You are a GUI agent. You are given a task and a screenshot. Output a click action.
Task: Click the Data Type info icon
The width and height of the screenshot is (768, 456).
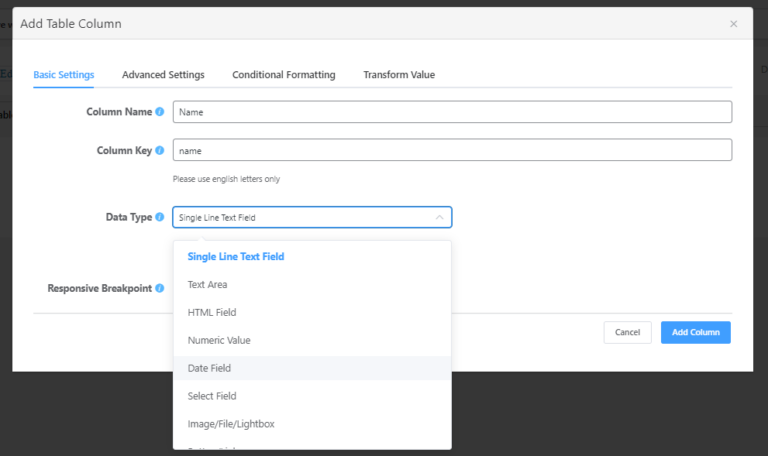pos(160,217)
